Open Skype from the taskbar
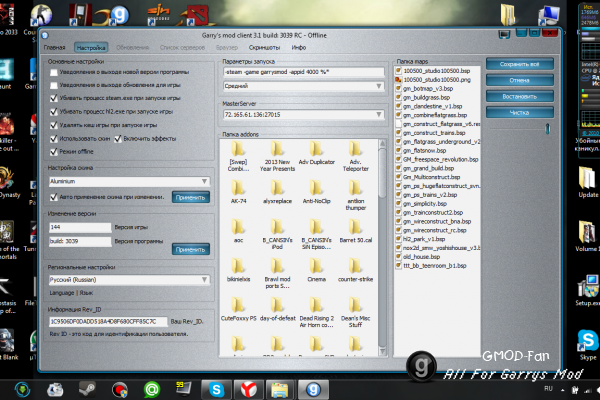 coord(216,390)
